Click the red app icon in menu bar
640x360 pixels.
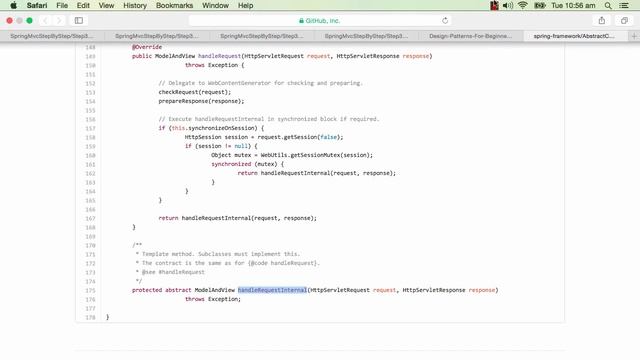[x=494, y=6]
